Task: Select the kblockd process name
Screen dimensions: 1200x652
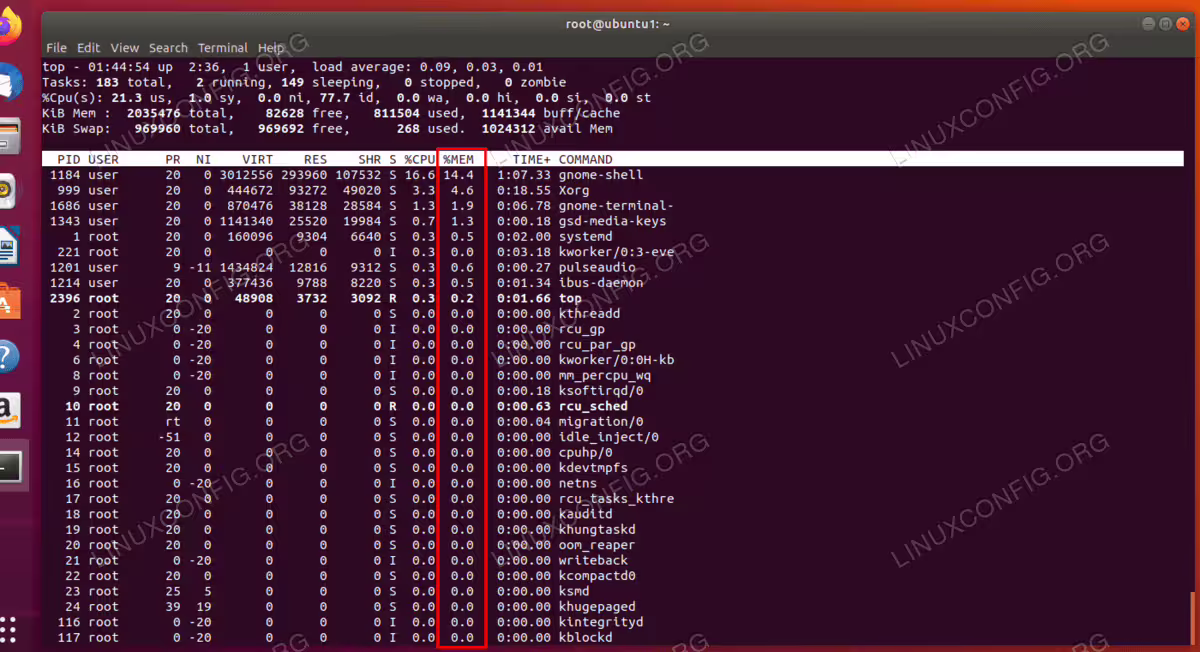Action: (x=586, y=637)
